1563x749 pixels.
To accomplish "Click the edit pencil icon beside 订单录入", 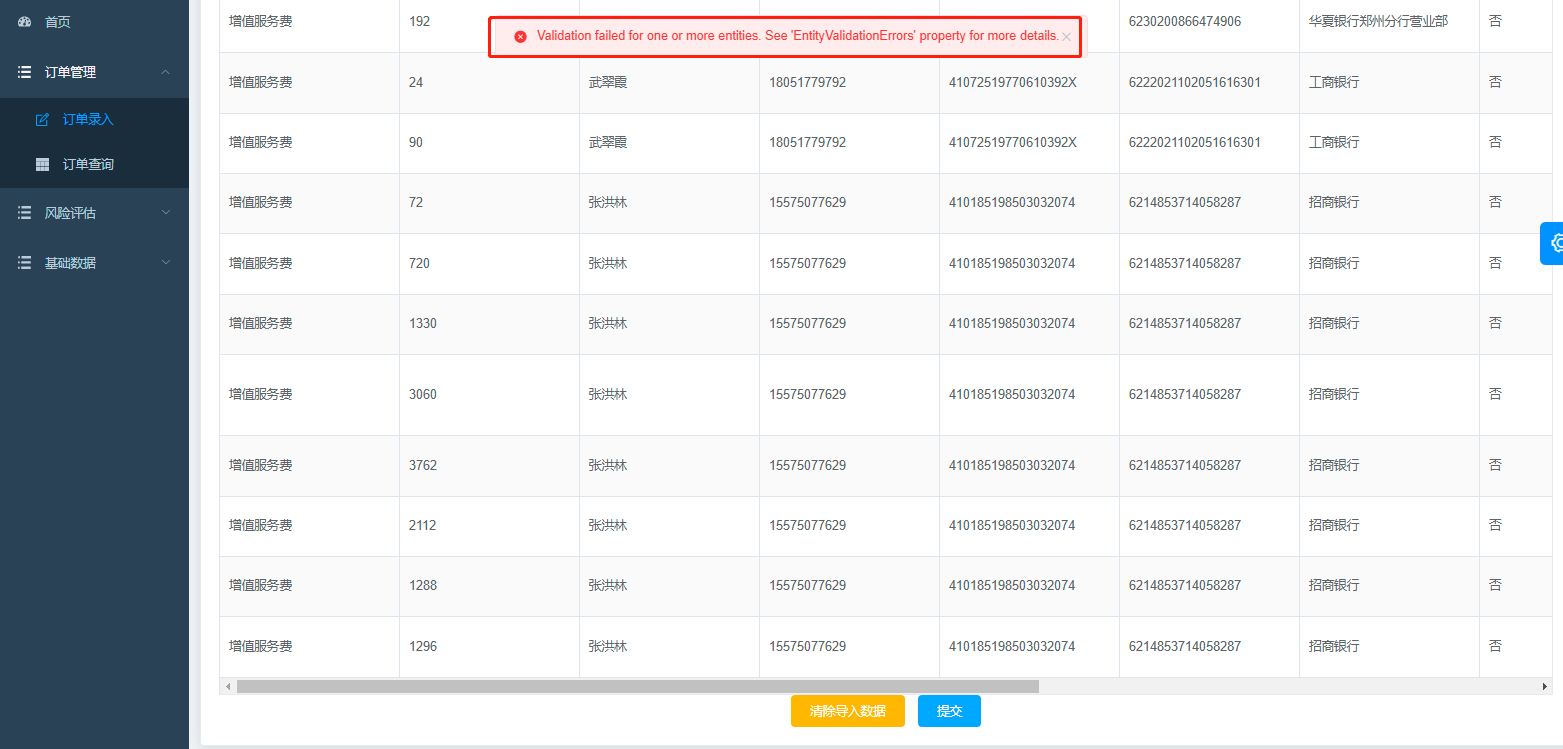I will (x=42, y=120).
